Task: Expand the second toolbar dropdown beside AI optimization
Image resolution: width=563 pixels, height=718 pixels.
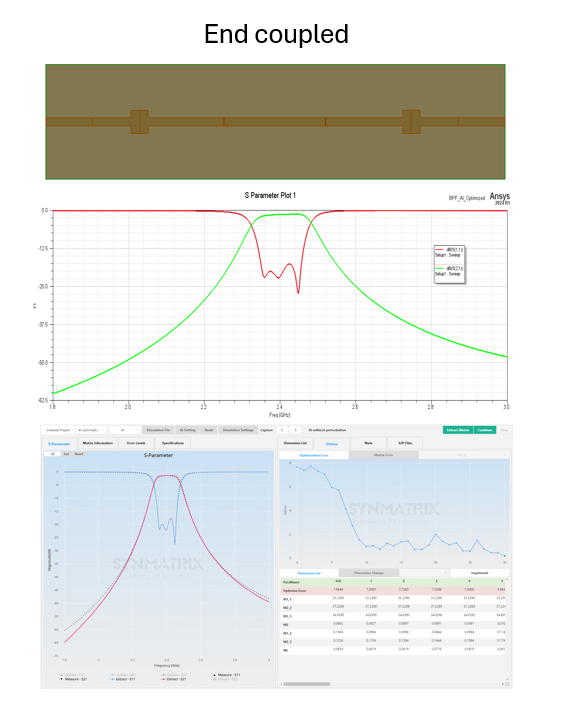Action: [x=125, y=430]
